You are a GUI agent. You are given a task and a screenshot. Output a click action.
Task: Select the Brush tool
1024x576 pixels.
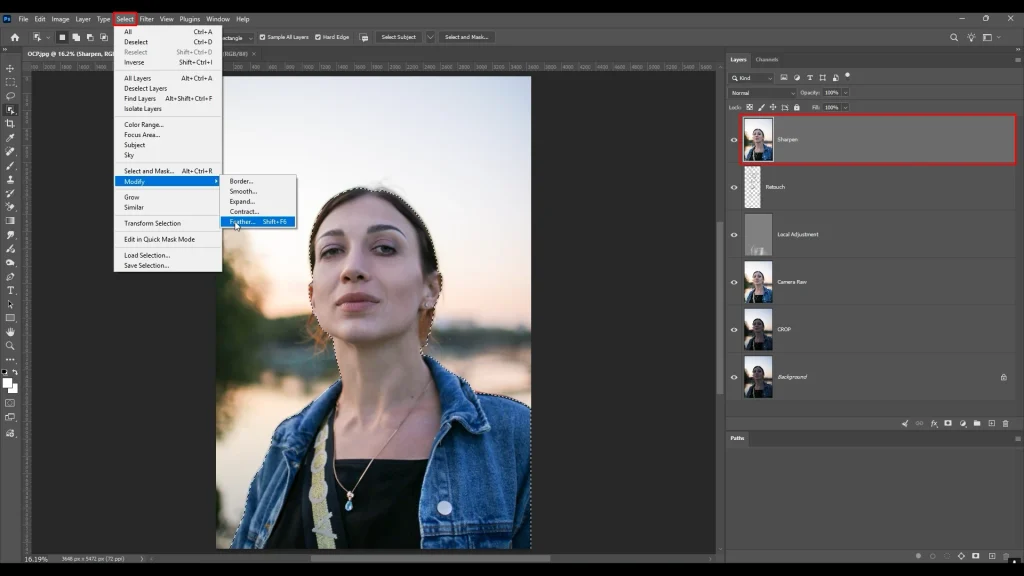click(10, 165)
